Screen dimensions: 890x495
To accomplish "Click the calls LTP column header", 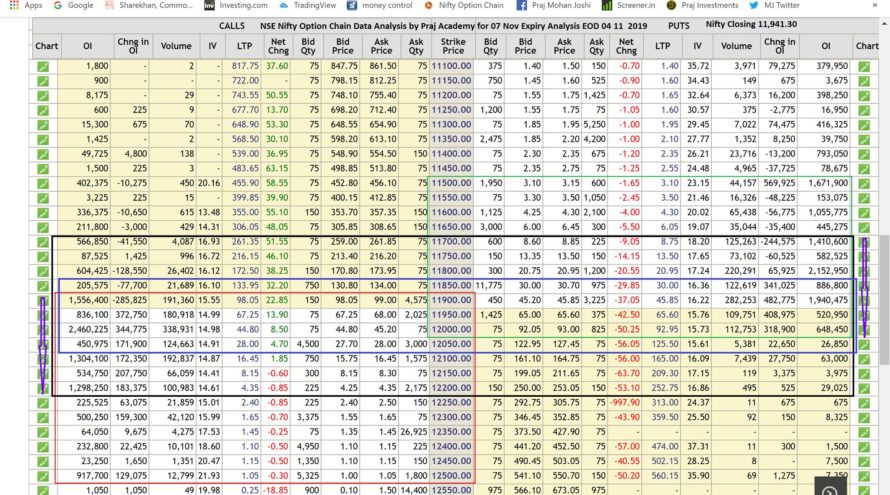I will point(245,46).
